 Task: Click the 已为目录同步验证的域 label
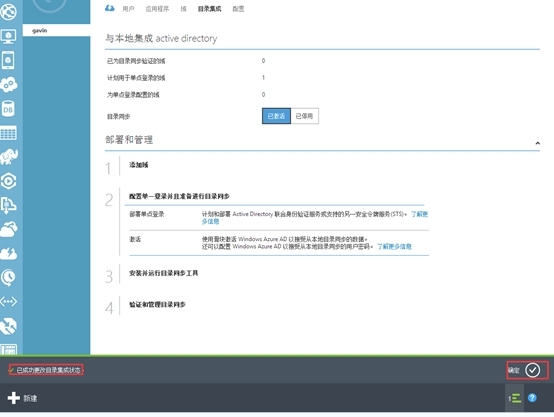pos(136,61)
